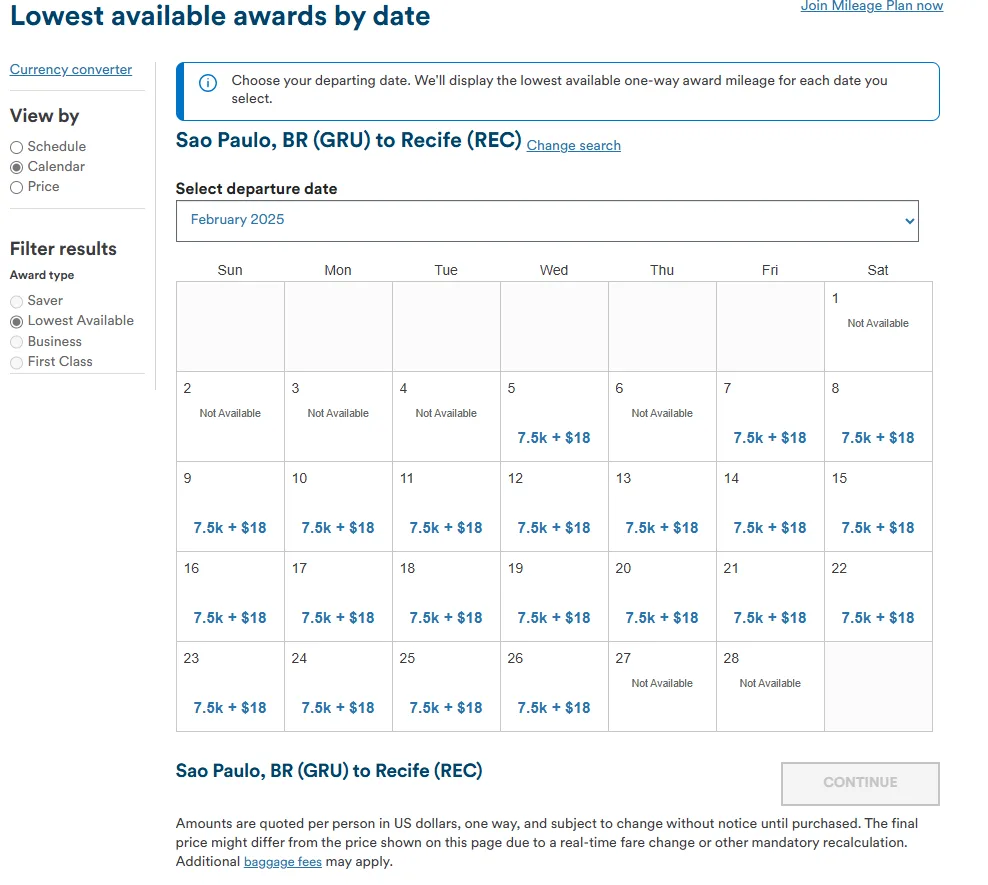This screenshot has height=885, width=988.
Task: Choose February 25 on the calendar
Action: 446,687
